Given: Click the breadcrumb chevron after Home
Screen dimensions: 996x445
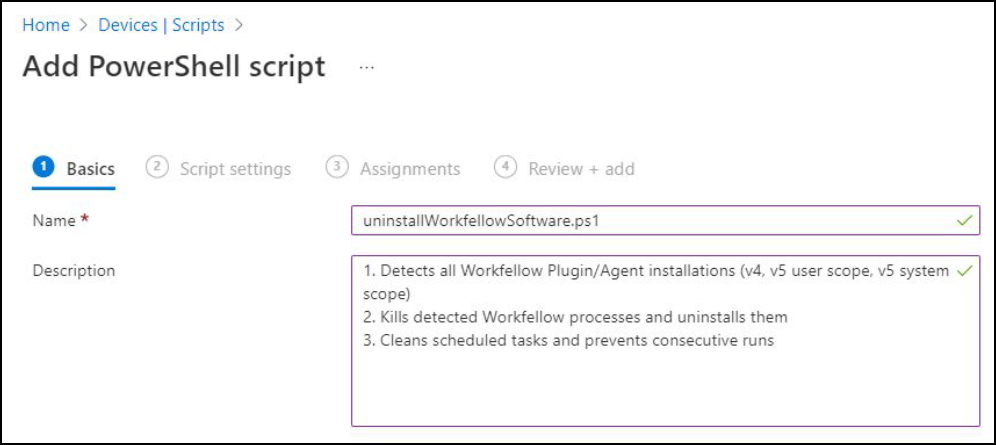Looking at the screenshot, I should pos(83,25).
